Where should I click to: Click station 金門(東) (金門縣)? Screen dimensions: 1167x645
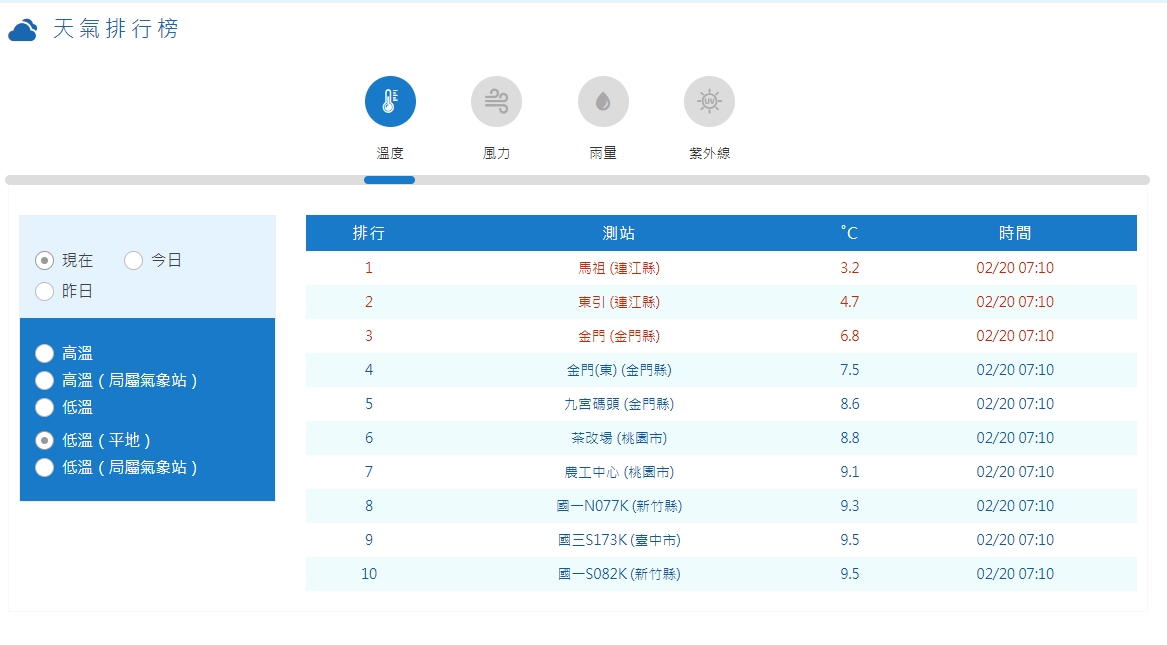pyautogui.click(x=618, y=370)
